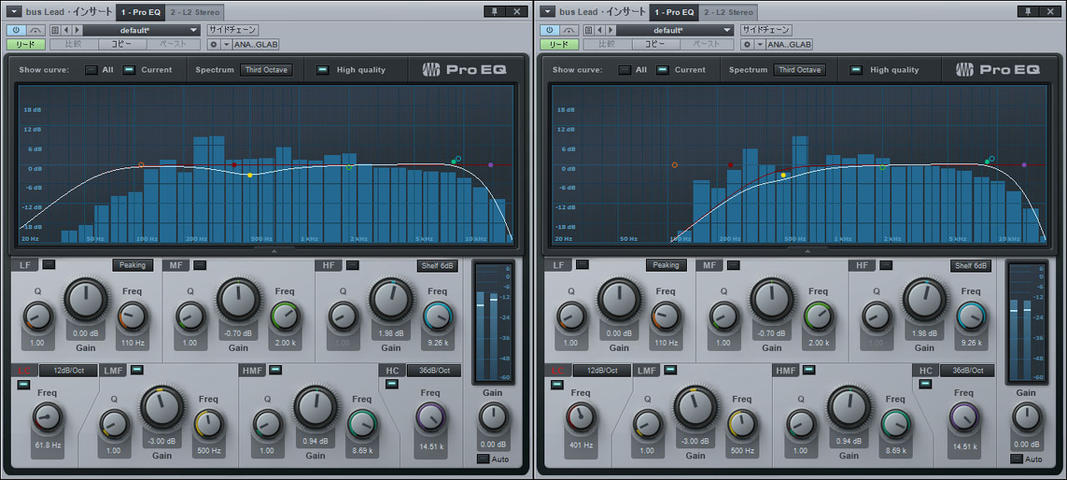Select the 1 - Pro EQ tab, right window
The width and height of the screenshot is (1067, 480).
tap(674, 12)
